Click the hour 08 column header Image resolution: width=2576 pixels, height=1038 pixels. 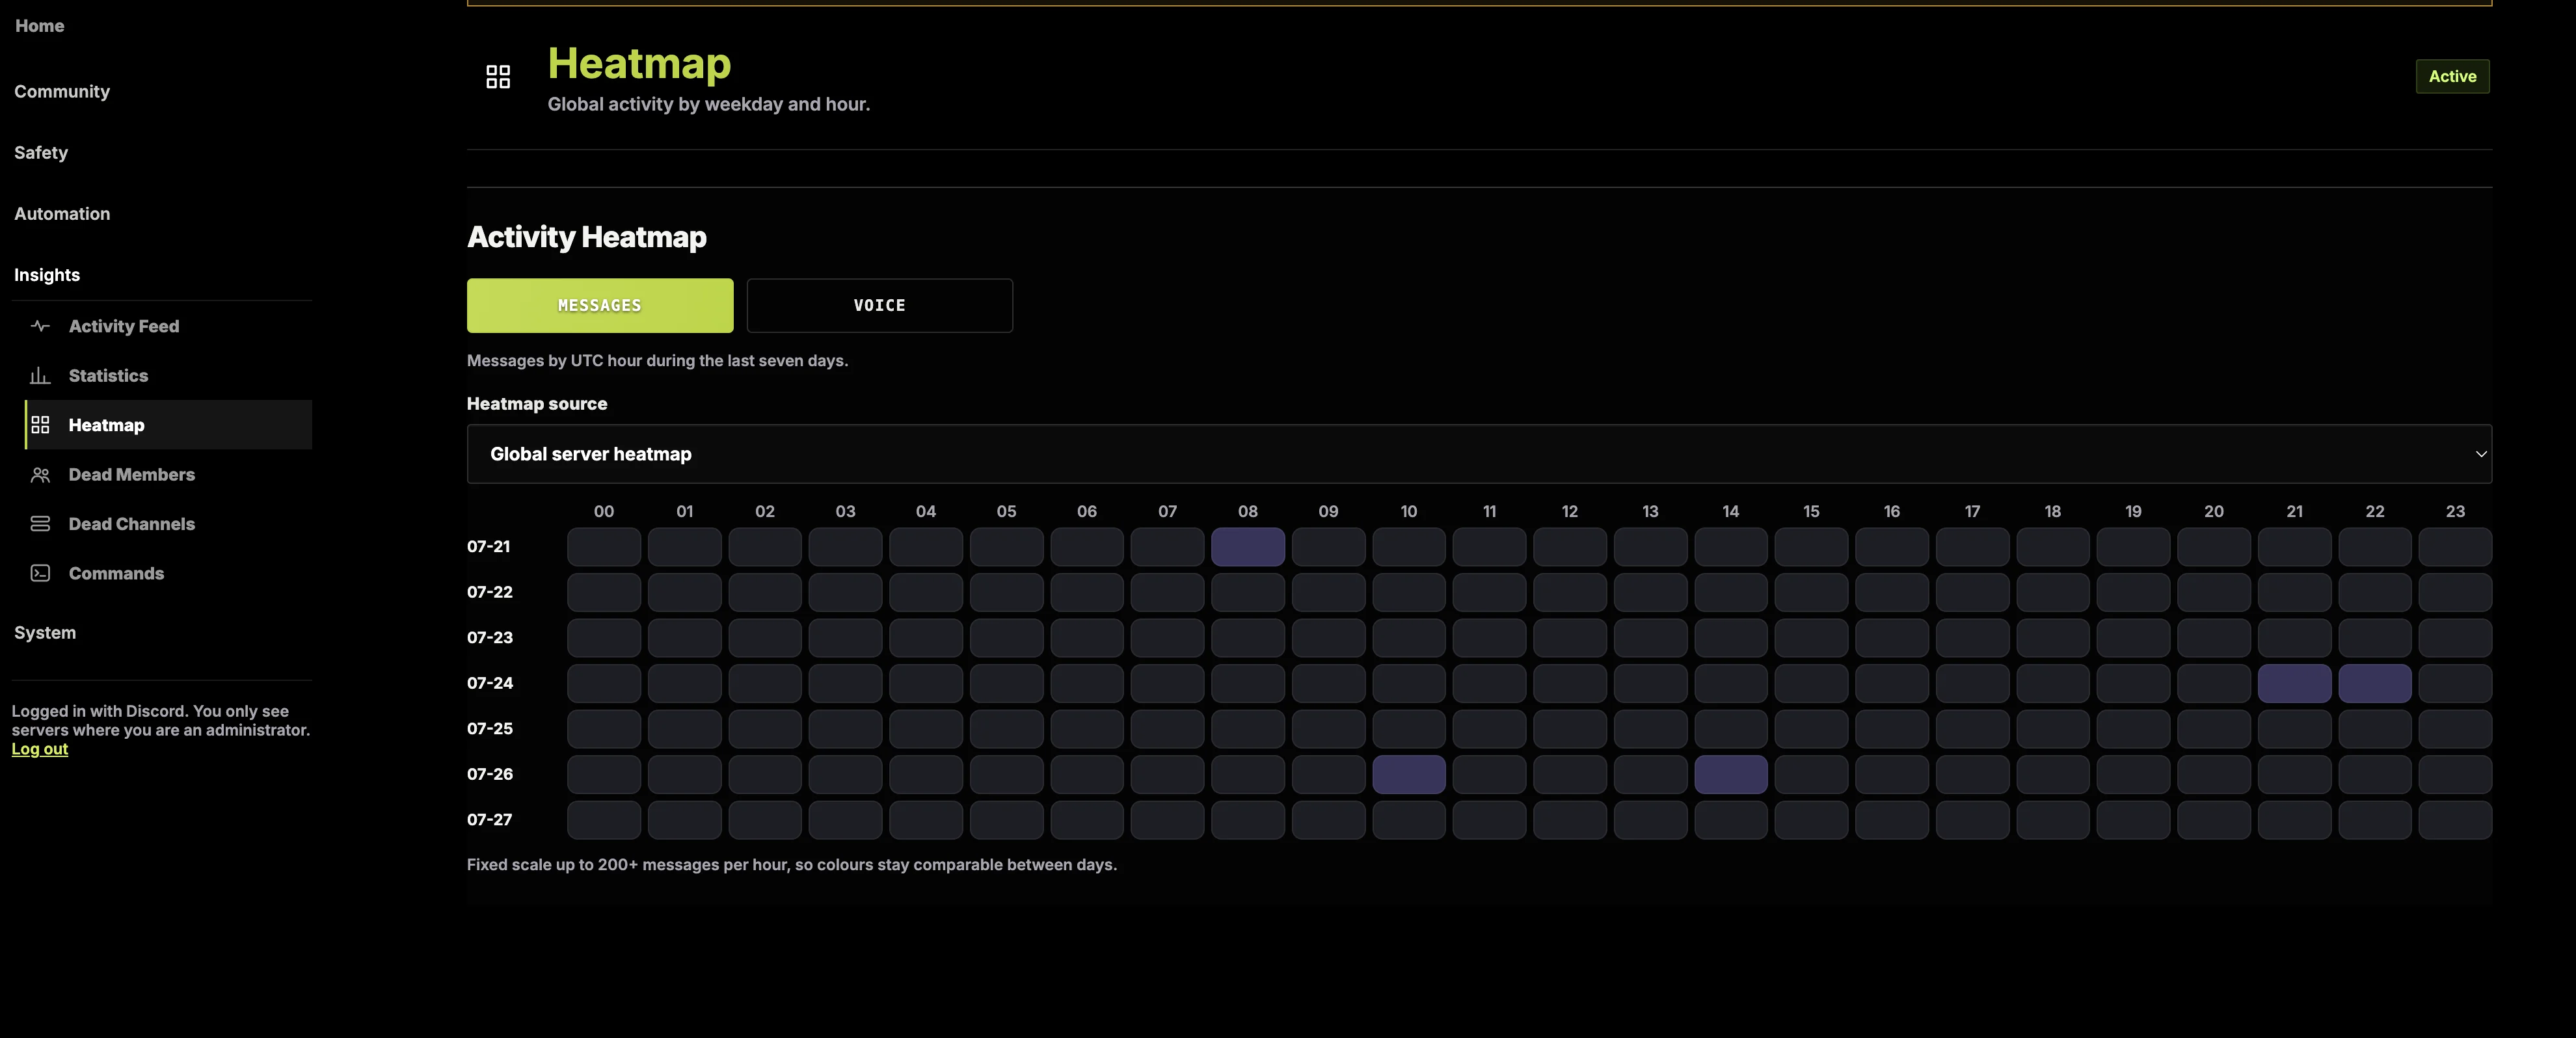coord(1248,511)
